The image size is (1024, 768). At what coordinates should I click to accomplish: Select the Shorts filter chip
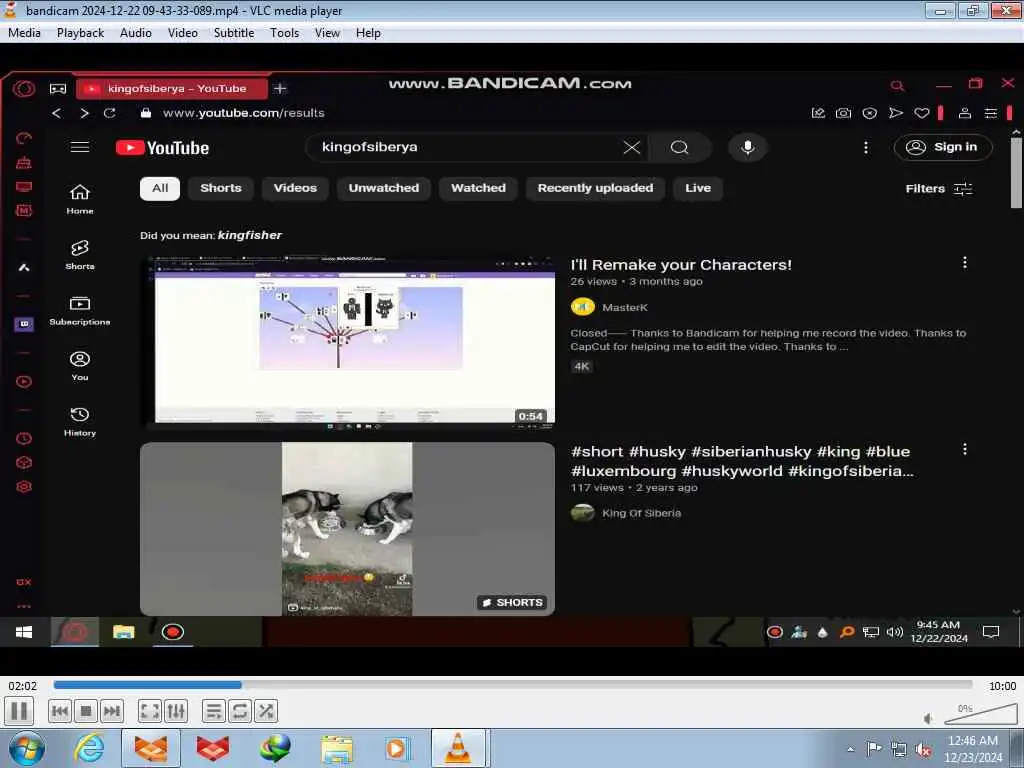click(221, 188)
